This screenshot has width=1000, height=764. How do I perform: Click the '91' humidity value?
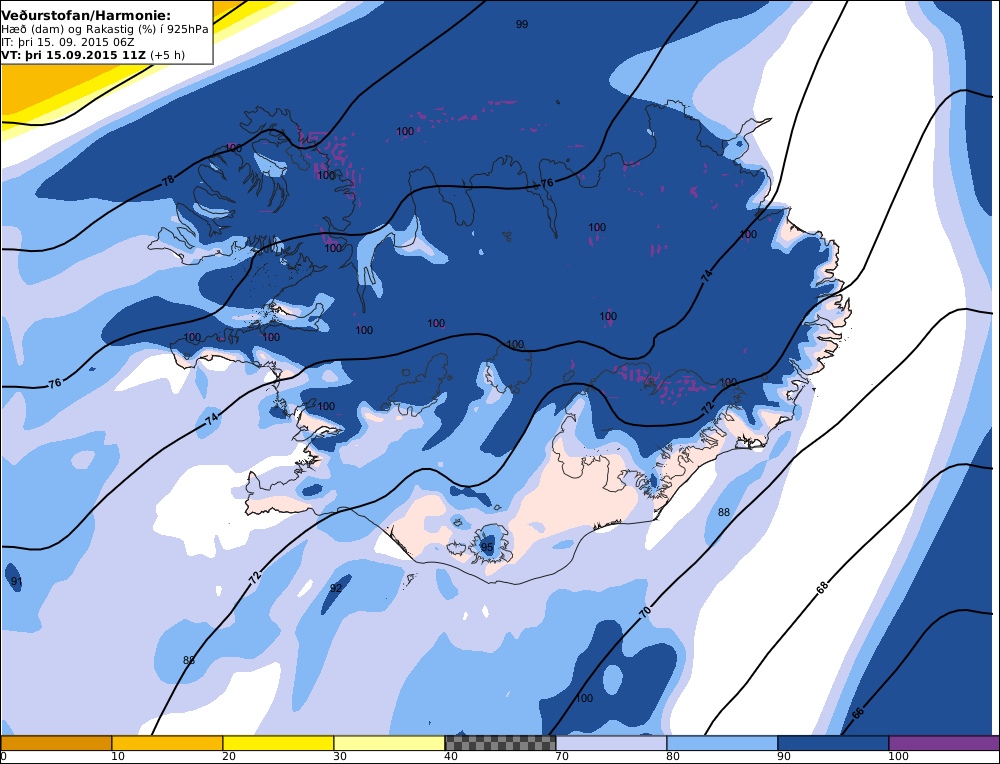pos(17,582)
